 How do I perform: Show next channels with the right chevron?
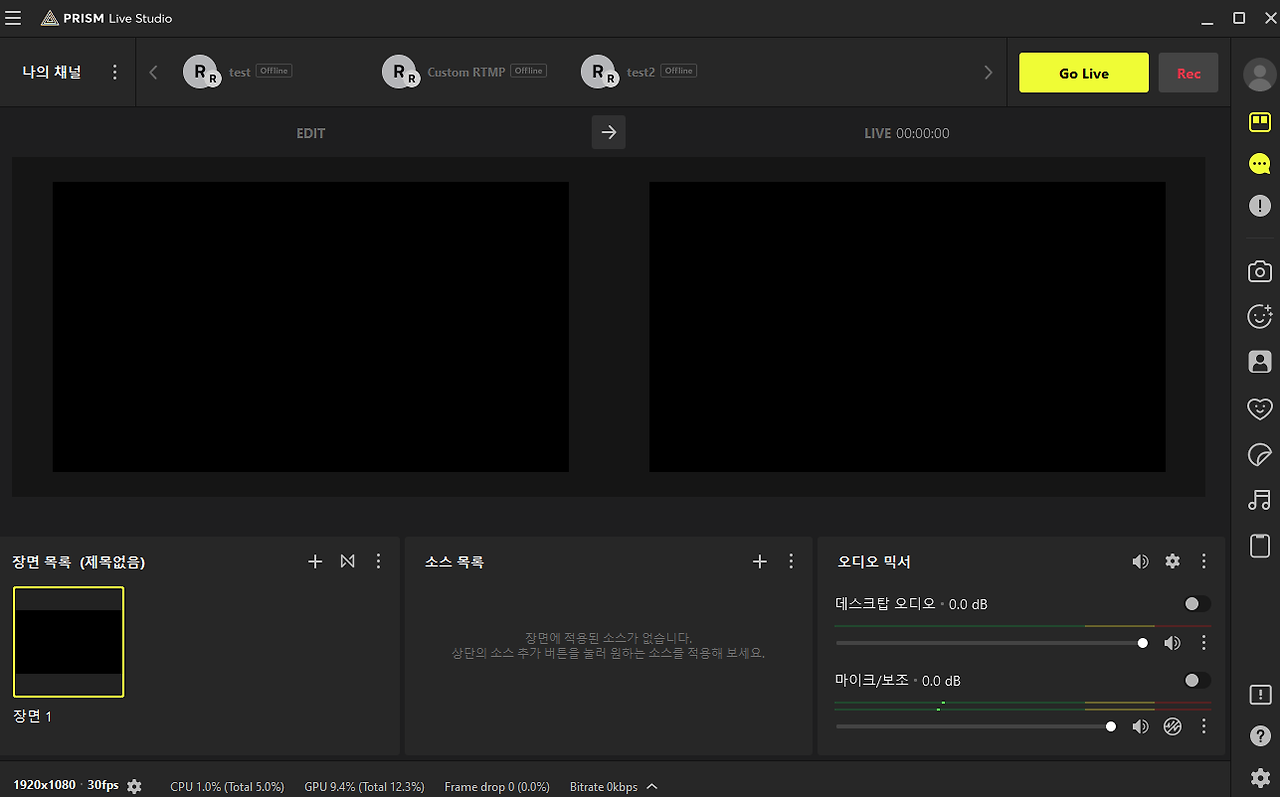pos(988,72)
